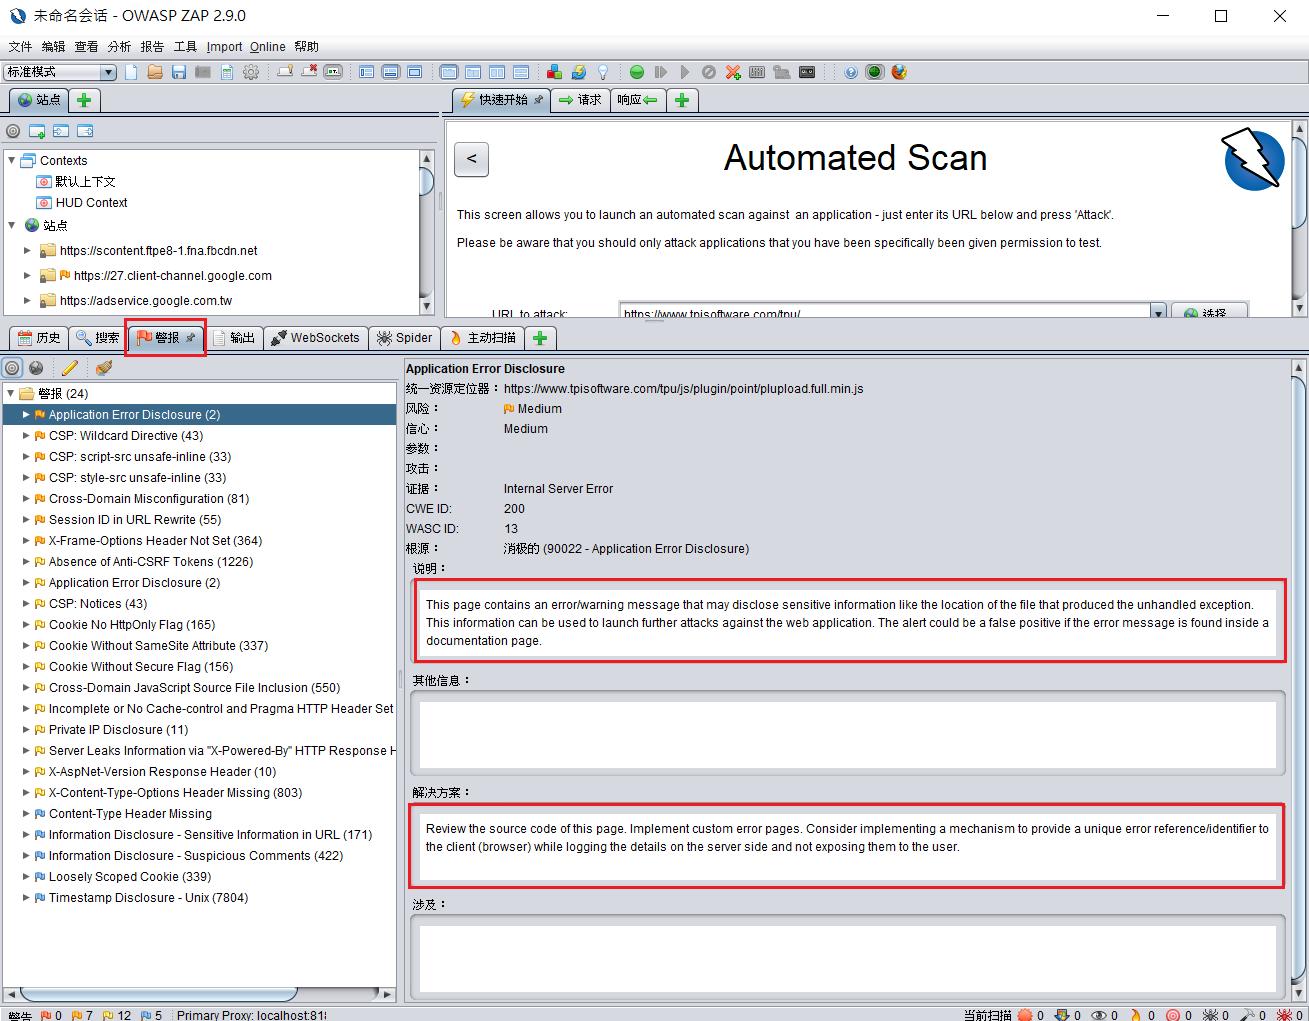Click the session properties document icon

click(x=227, y=72)
